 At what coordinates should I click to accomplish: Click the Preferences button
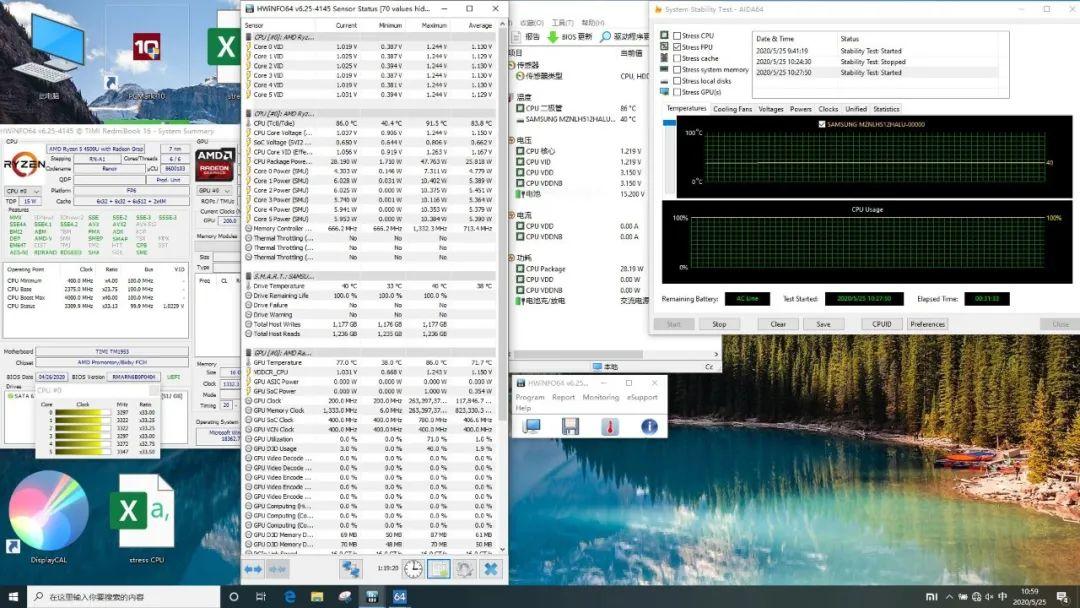point(927,324)
